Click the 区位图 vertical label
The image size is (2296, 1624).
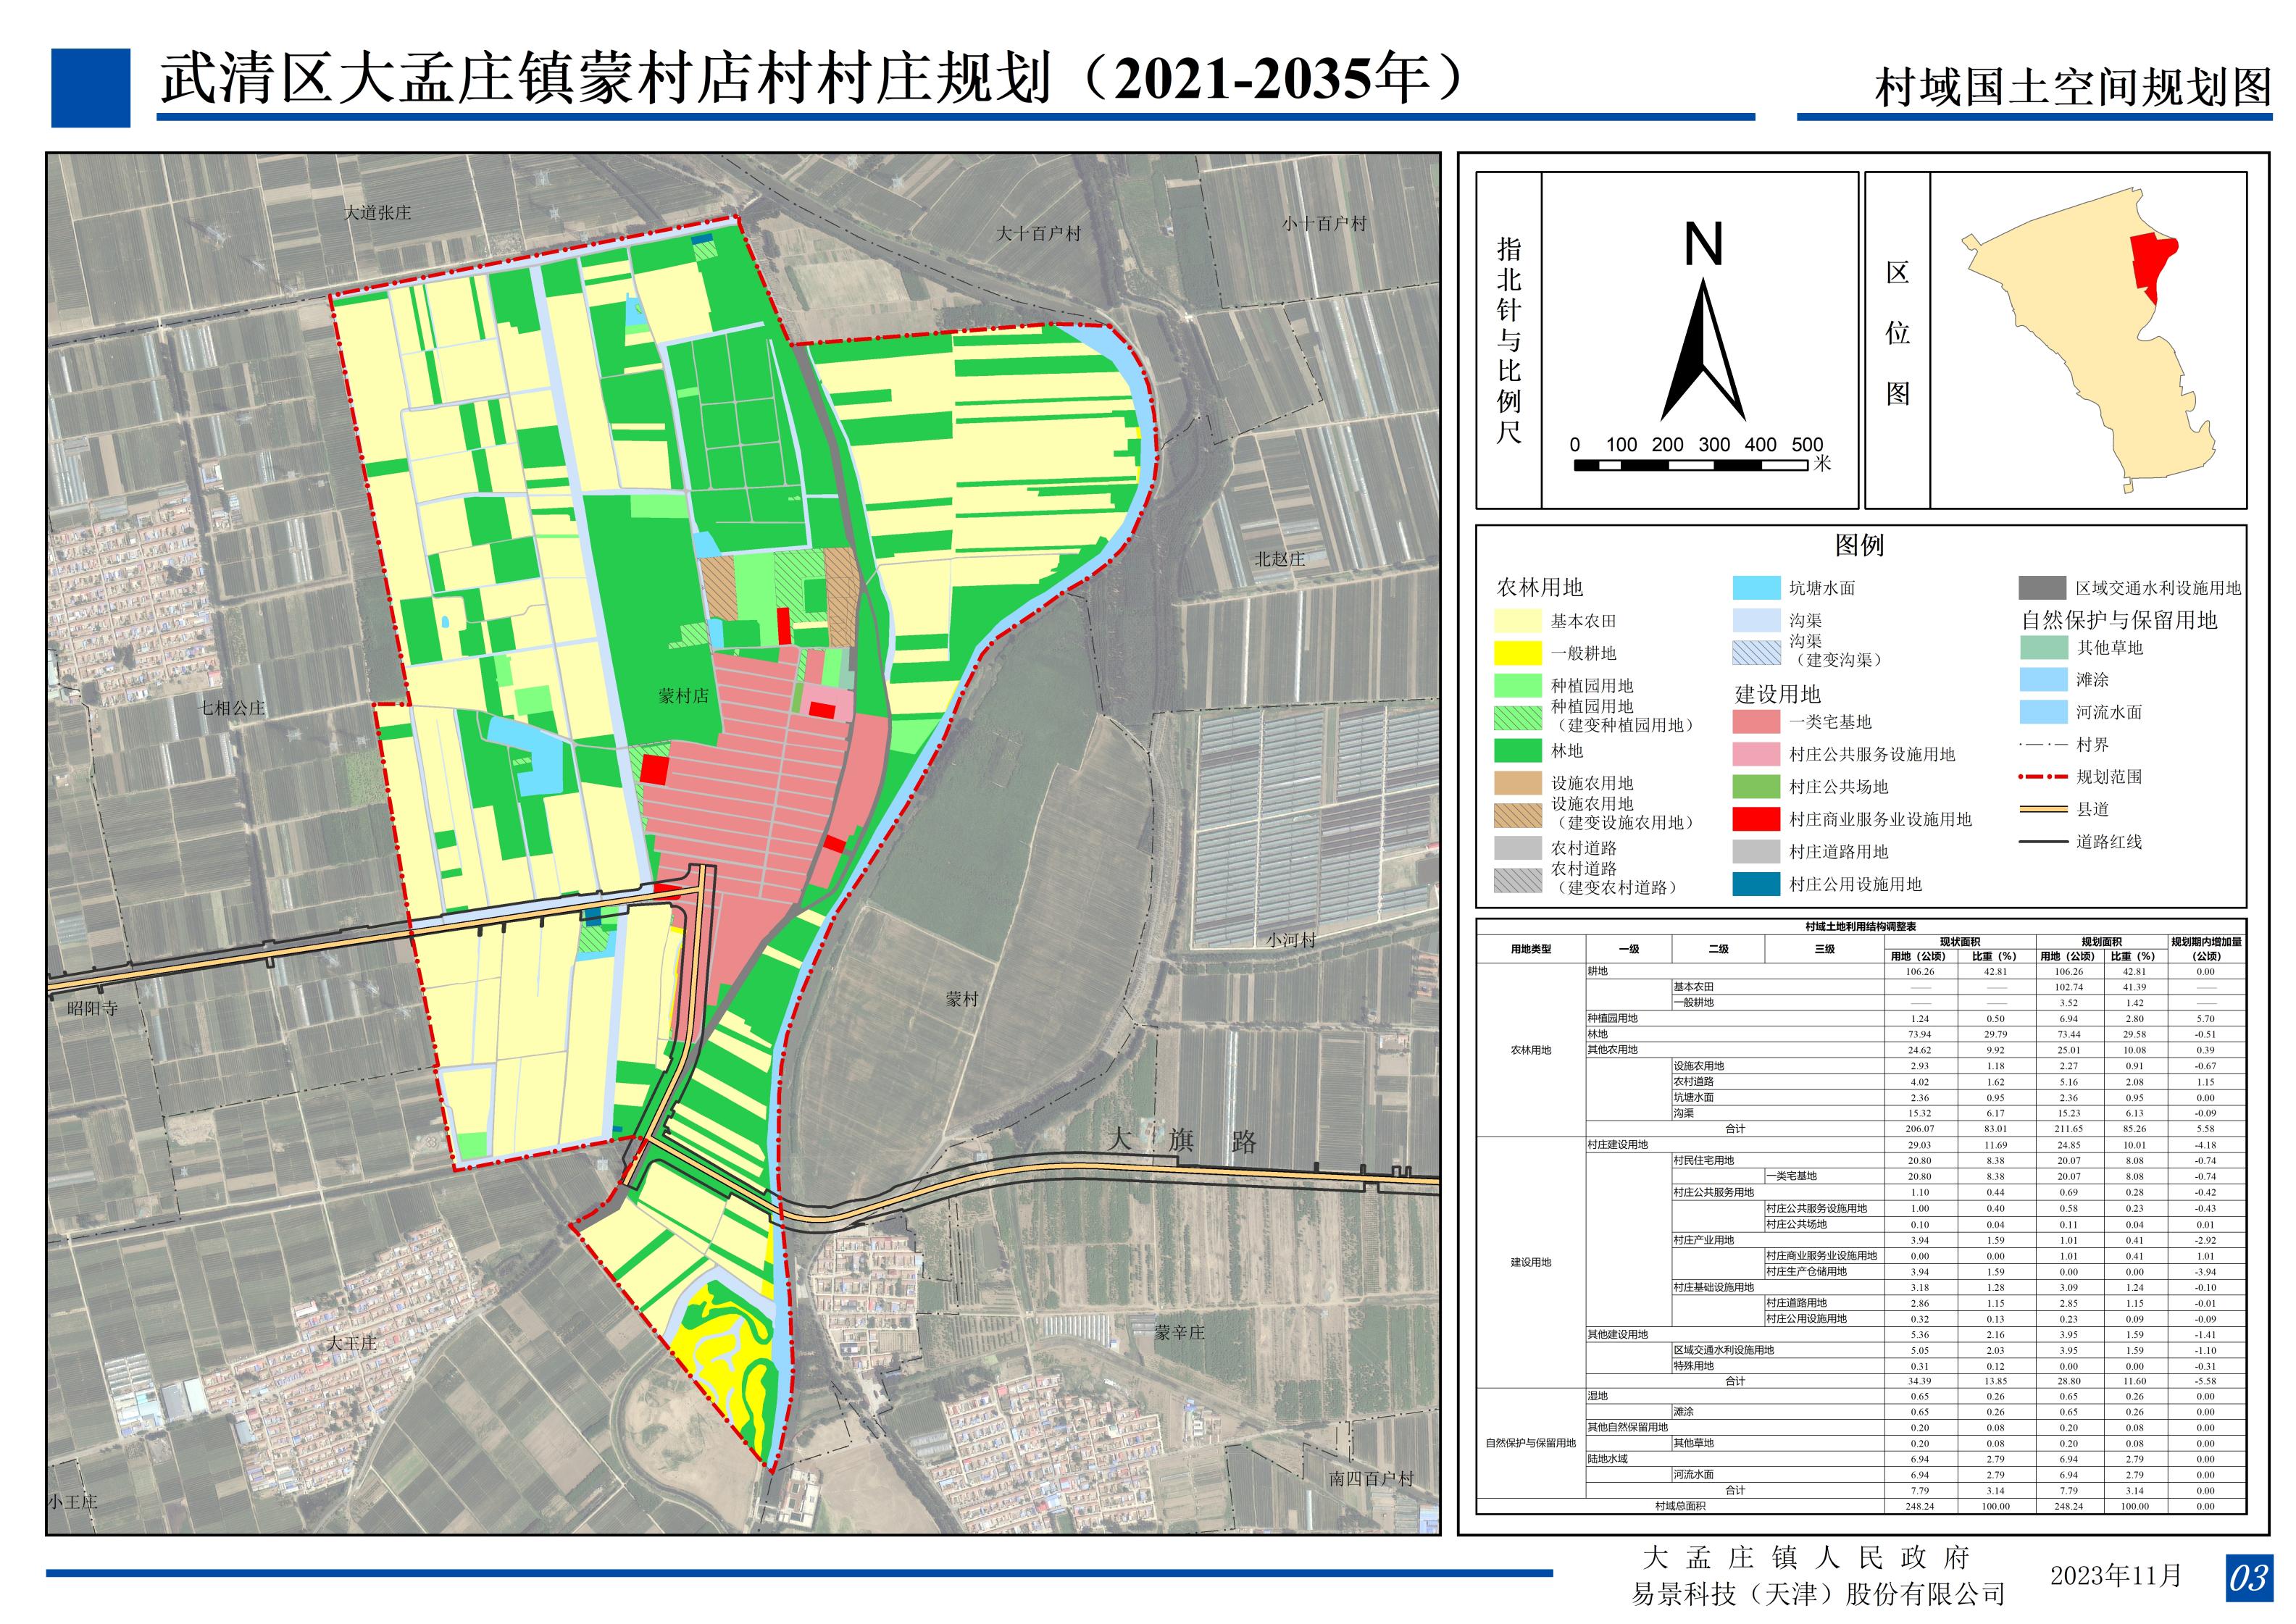click(x=1897, y=333)
